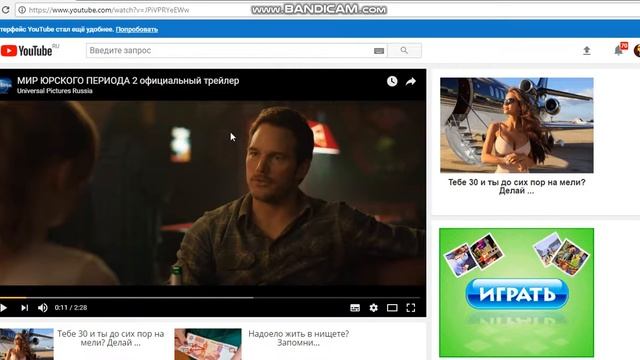Click the 0:11 / 2:28 time display

click(x=71, y=308)
